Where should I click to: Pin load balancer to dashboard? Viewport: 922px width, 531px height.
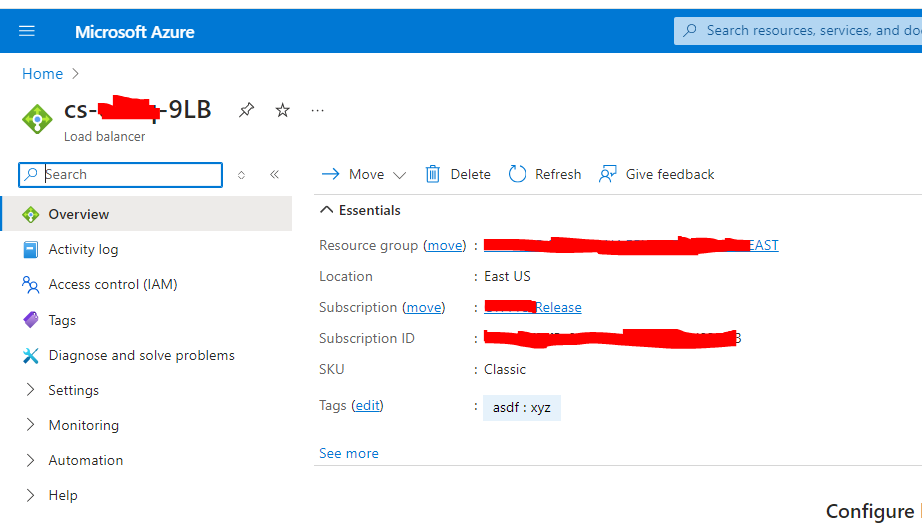[246, 110]
